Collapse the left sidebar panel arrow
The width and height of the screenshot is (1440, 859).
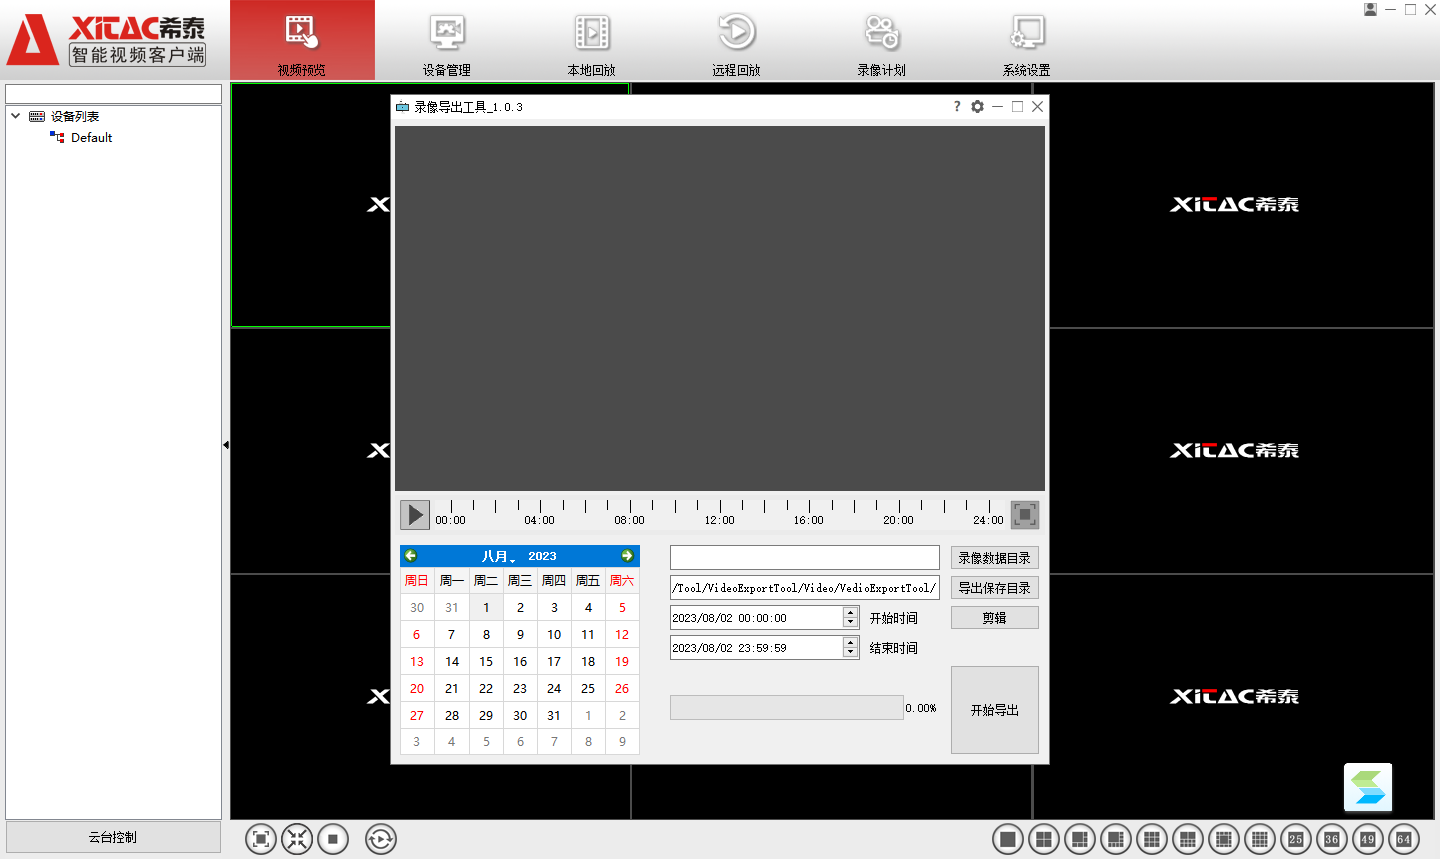[226, 445]
